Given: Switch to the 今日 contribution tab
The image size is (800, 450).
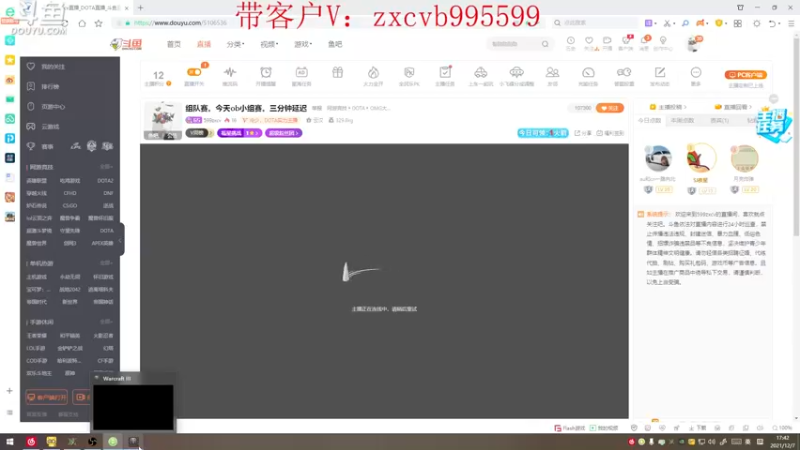Looking at the screenshot, I should 649,120.
